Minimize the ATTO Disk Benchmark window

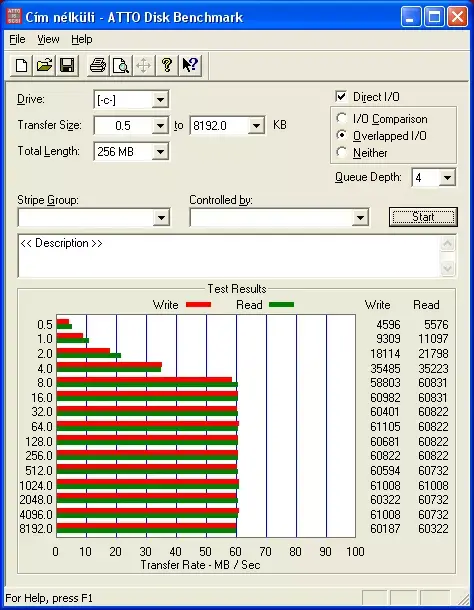(411, 17)
